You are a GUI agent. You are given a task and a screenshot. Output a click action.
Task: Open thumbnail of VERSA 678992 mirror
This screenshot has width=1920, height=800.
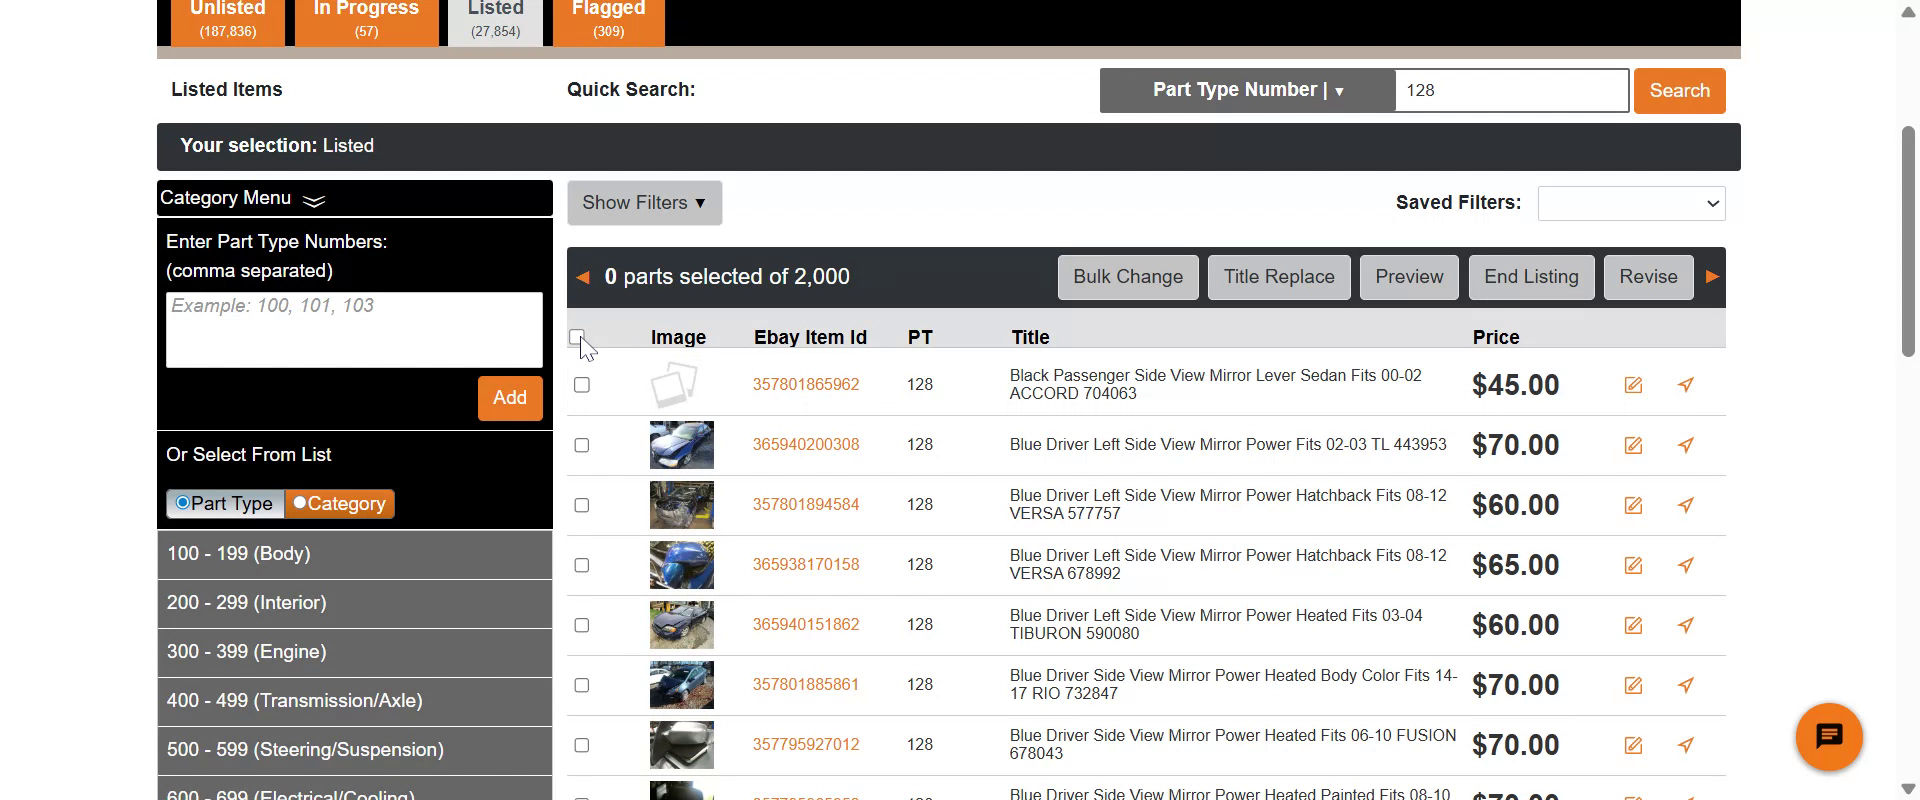pyautogui.click(x=682, y=565)
